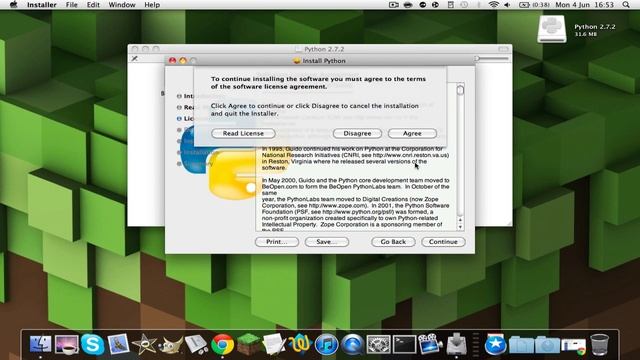Click the customize tool icon in Python 2.7.2 window

tap(134, 59)
